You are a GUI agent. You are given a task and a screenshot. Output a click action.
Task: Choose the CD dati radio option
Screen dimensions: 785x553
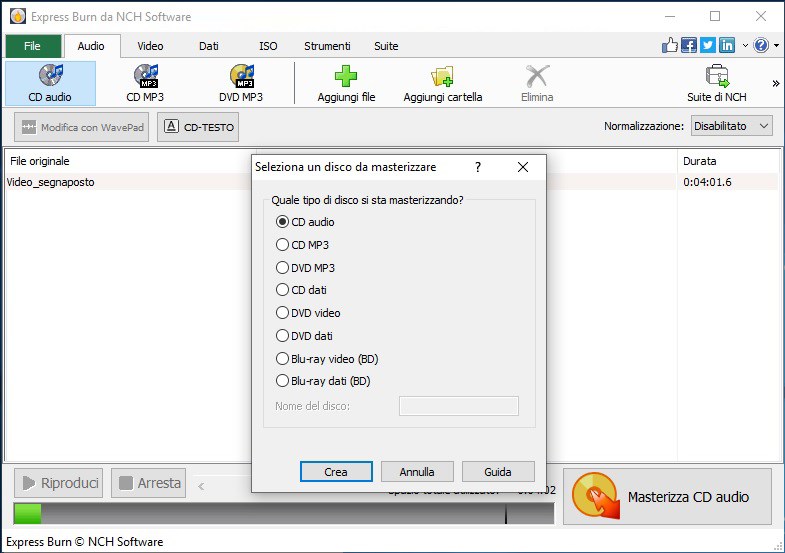[282, 290]
